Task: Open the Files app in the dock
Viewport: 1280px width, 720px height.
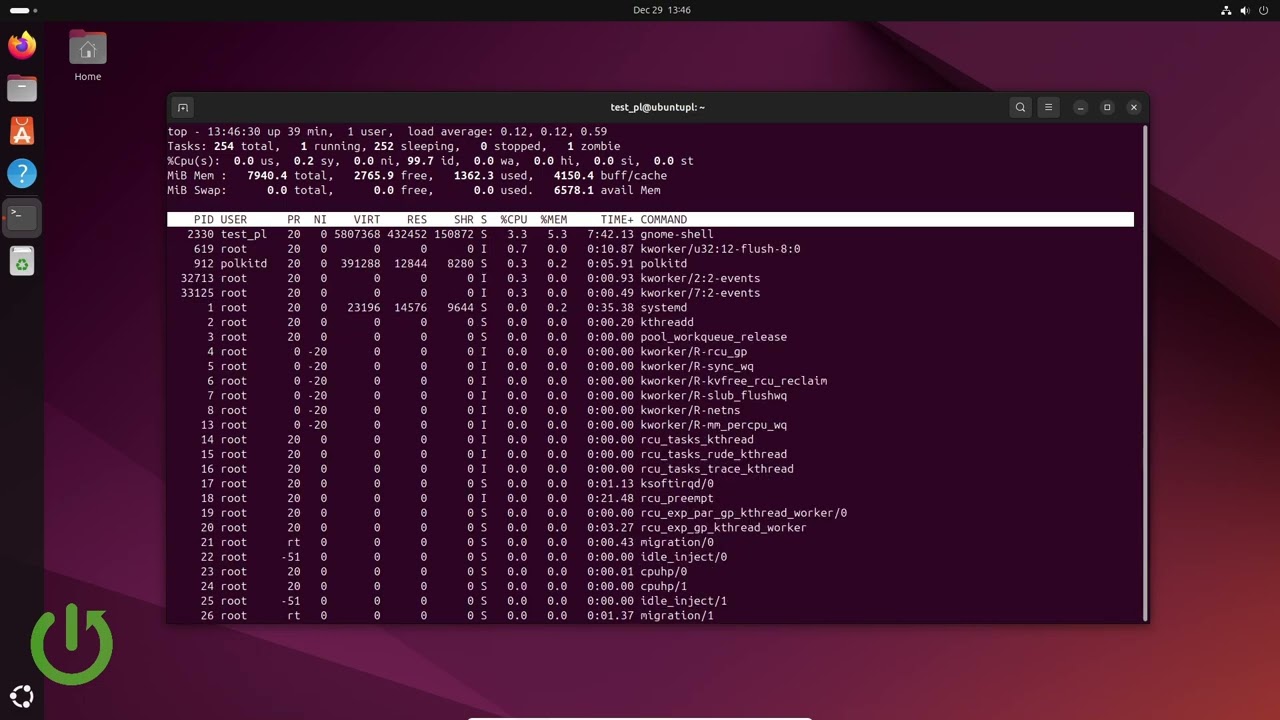Action: pos(22,88)
